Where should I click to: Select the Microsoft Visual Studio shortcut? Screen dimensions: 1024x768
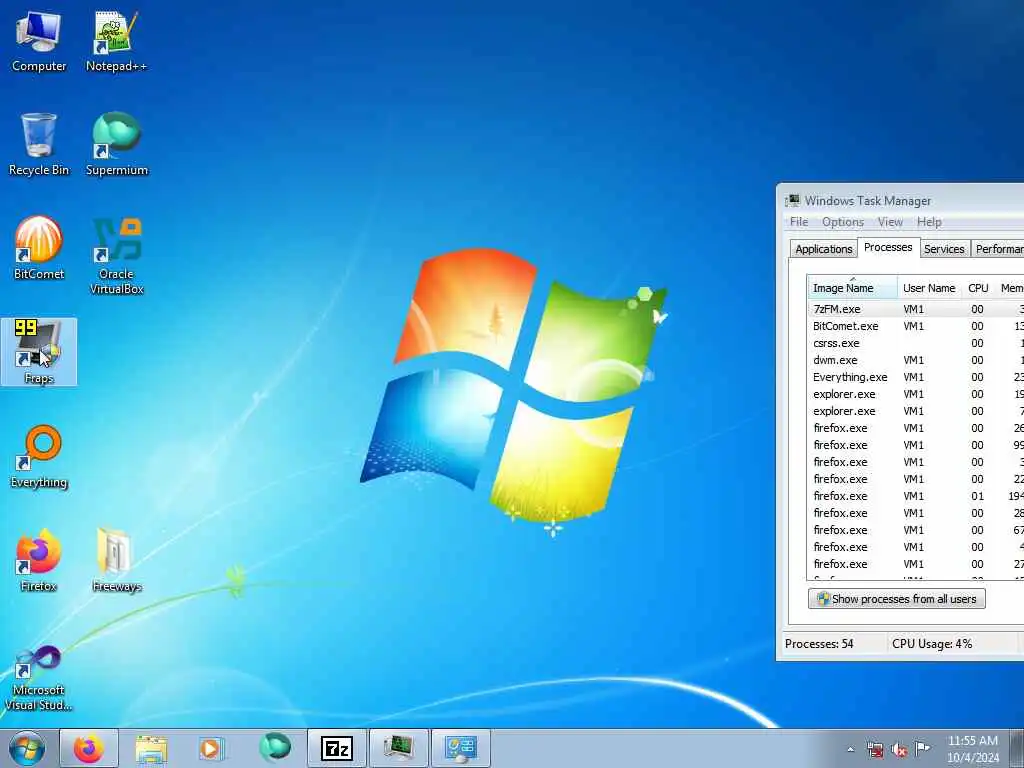click(39, 678)
